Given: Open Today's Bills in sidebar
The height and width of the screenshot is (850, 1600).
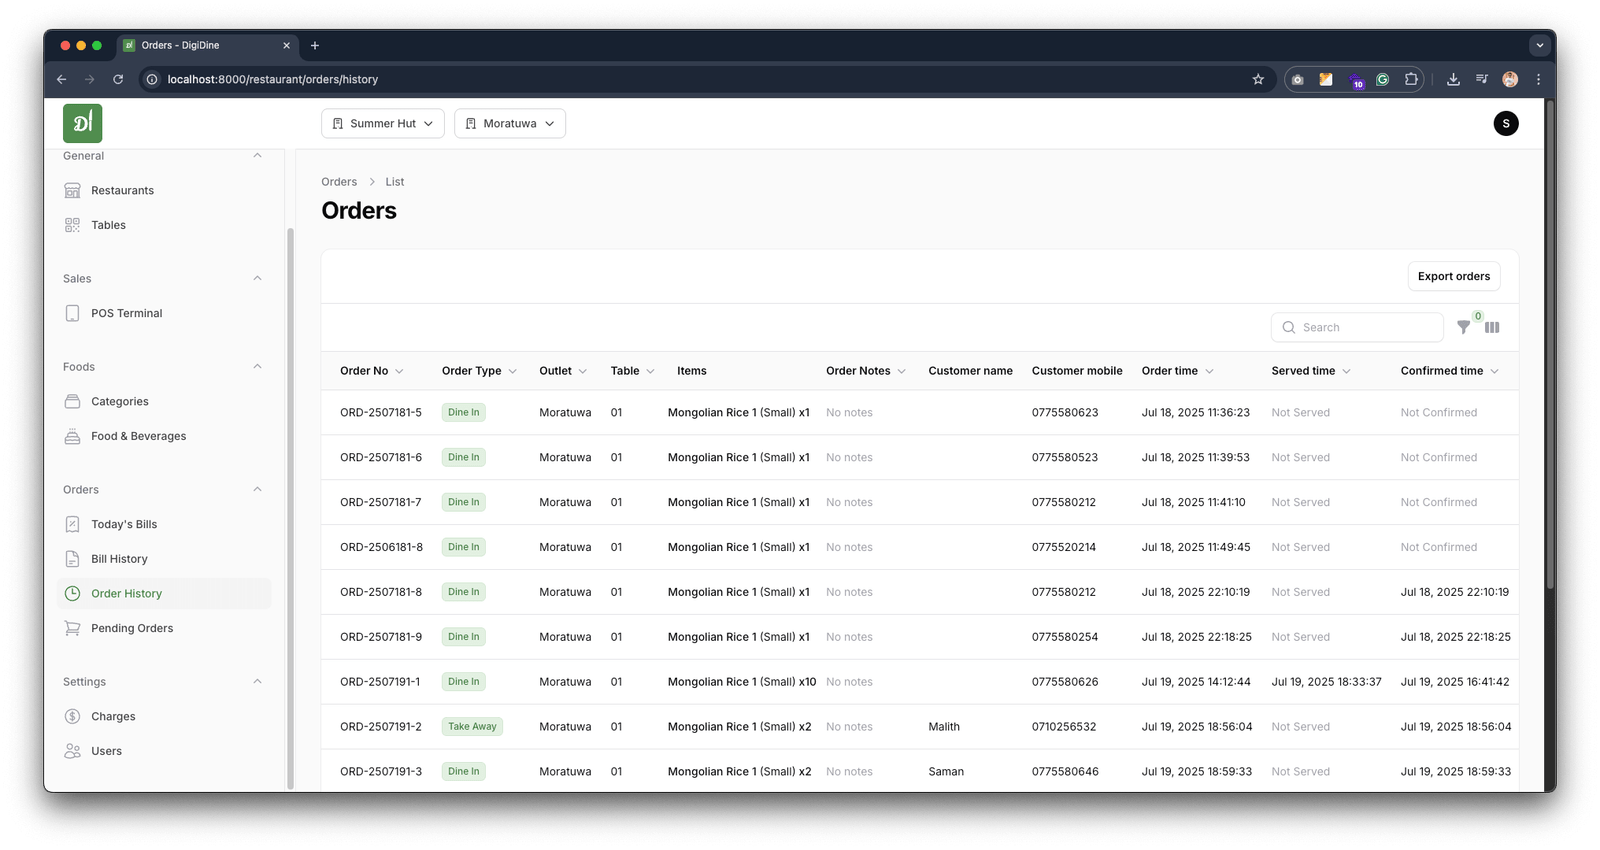Looking at the screenshot, I should (124, 524).
